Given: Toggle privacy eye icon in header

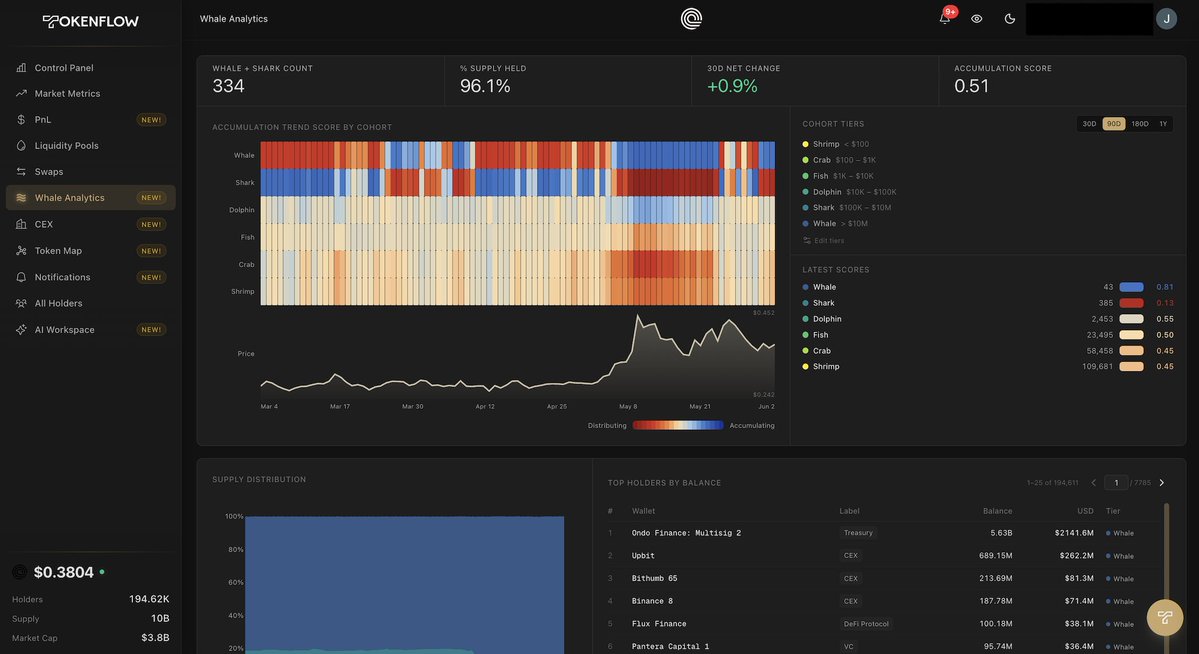Looking at the screenshot, I should pyautogui.click(x=976, y=18).
